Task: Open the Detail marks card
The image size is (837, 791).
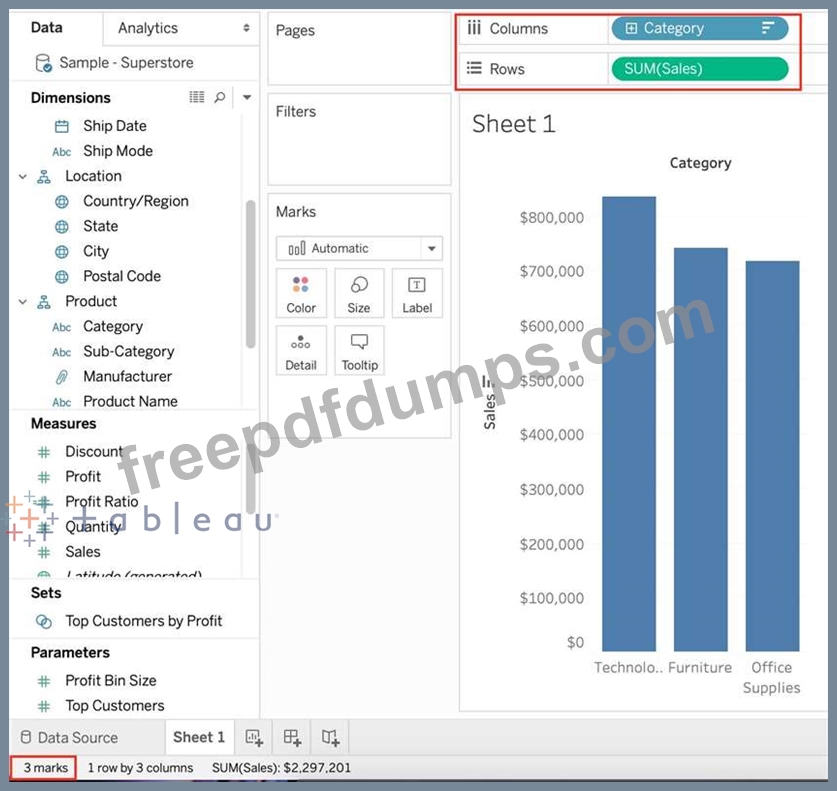Action: [301, 351]
